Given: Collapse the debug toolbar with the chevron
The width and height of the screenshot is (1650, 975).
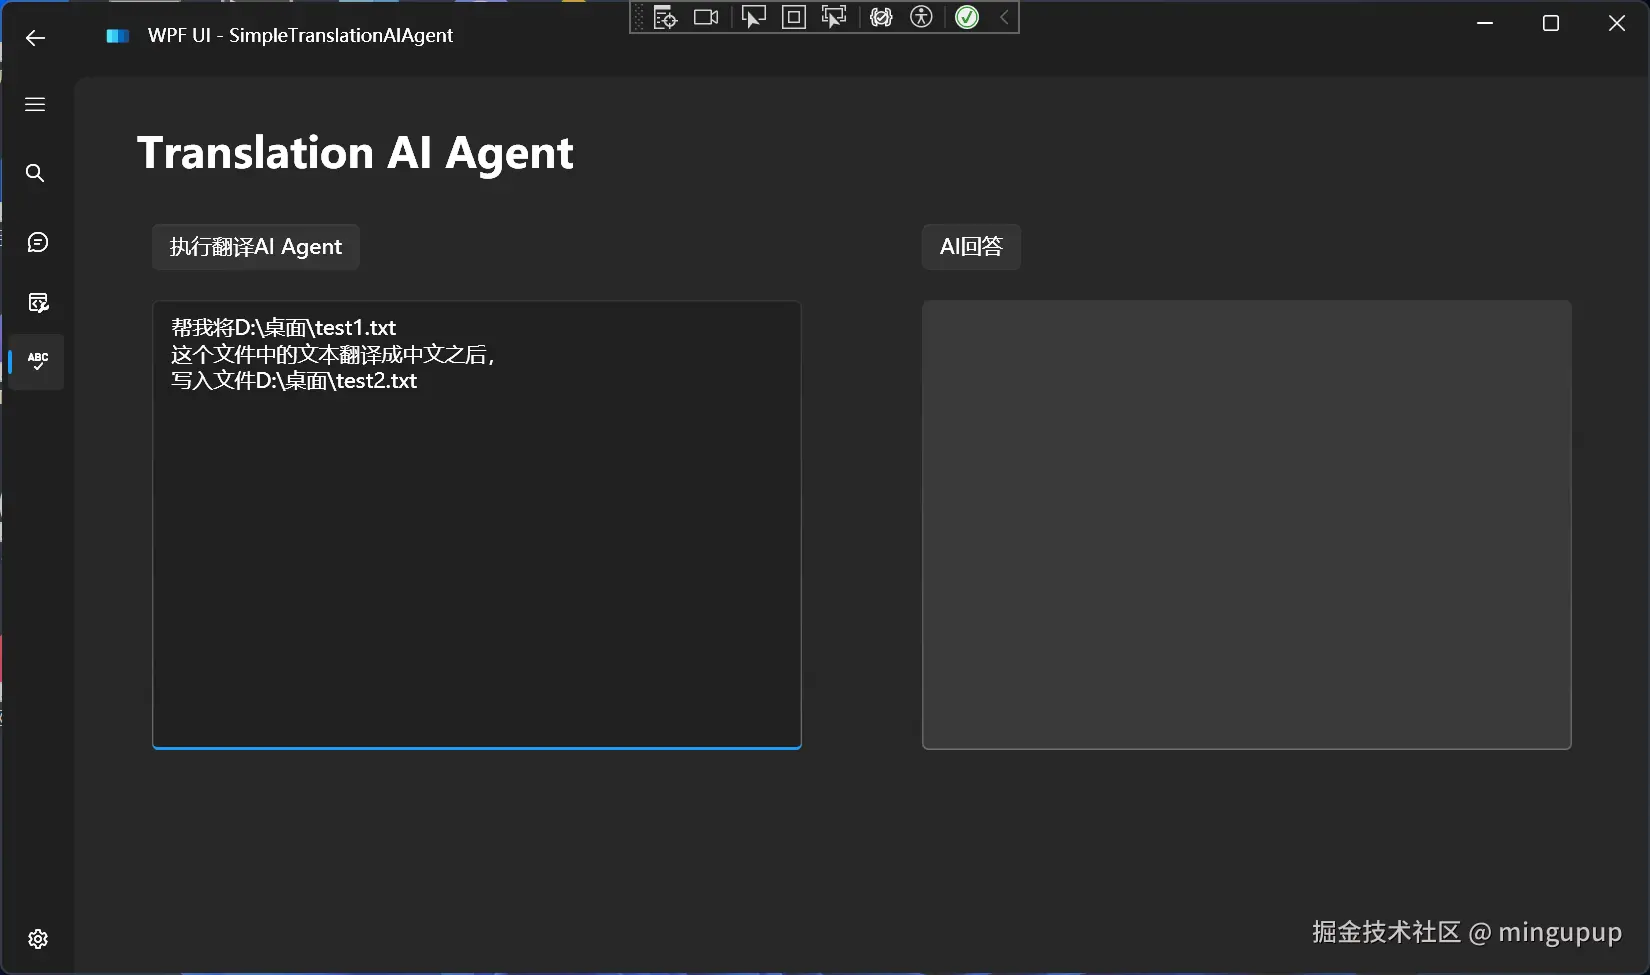Looking at the screenshot, I should point(1005,17).
